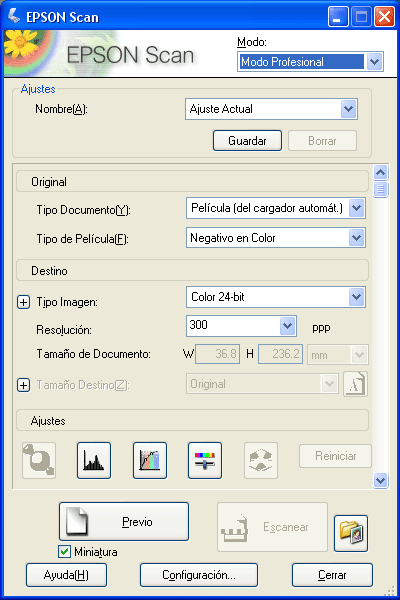Screen dimensions: 400x600
Task: Click the settings panel scroll down arrow
Action: (x=380, y=480)
